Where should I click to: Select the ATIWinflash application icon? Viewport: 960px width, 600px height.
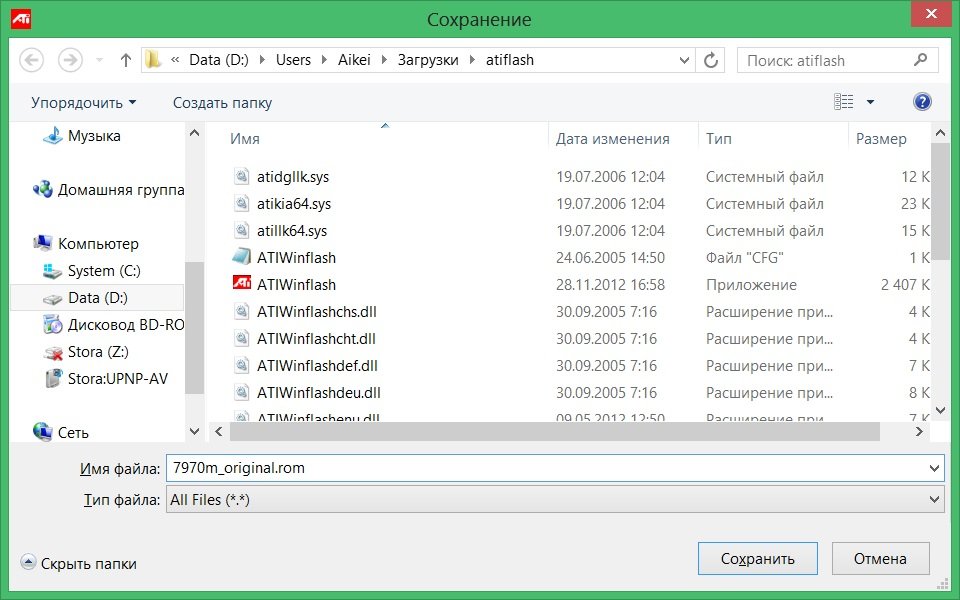pos(242,283)
